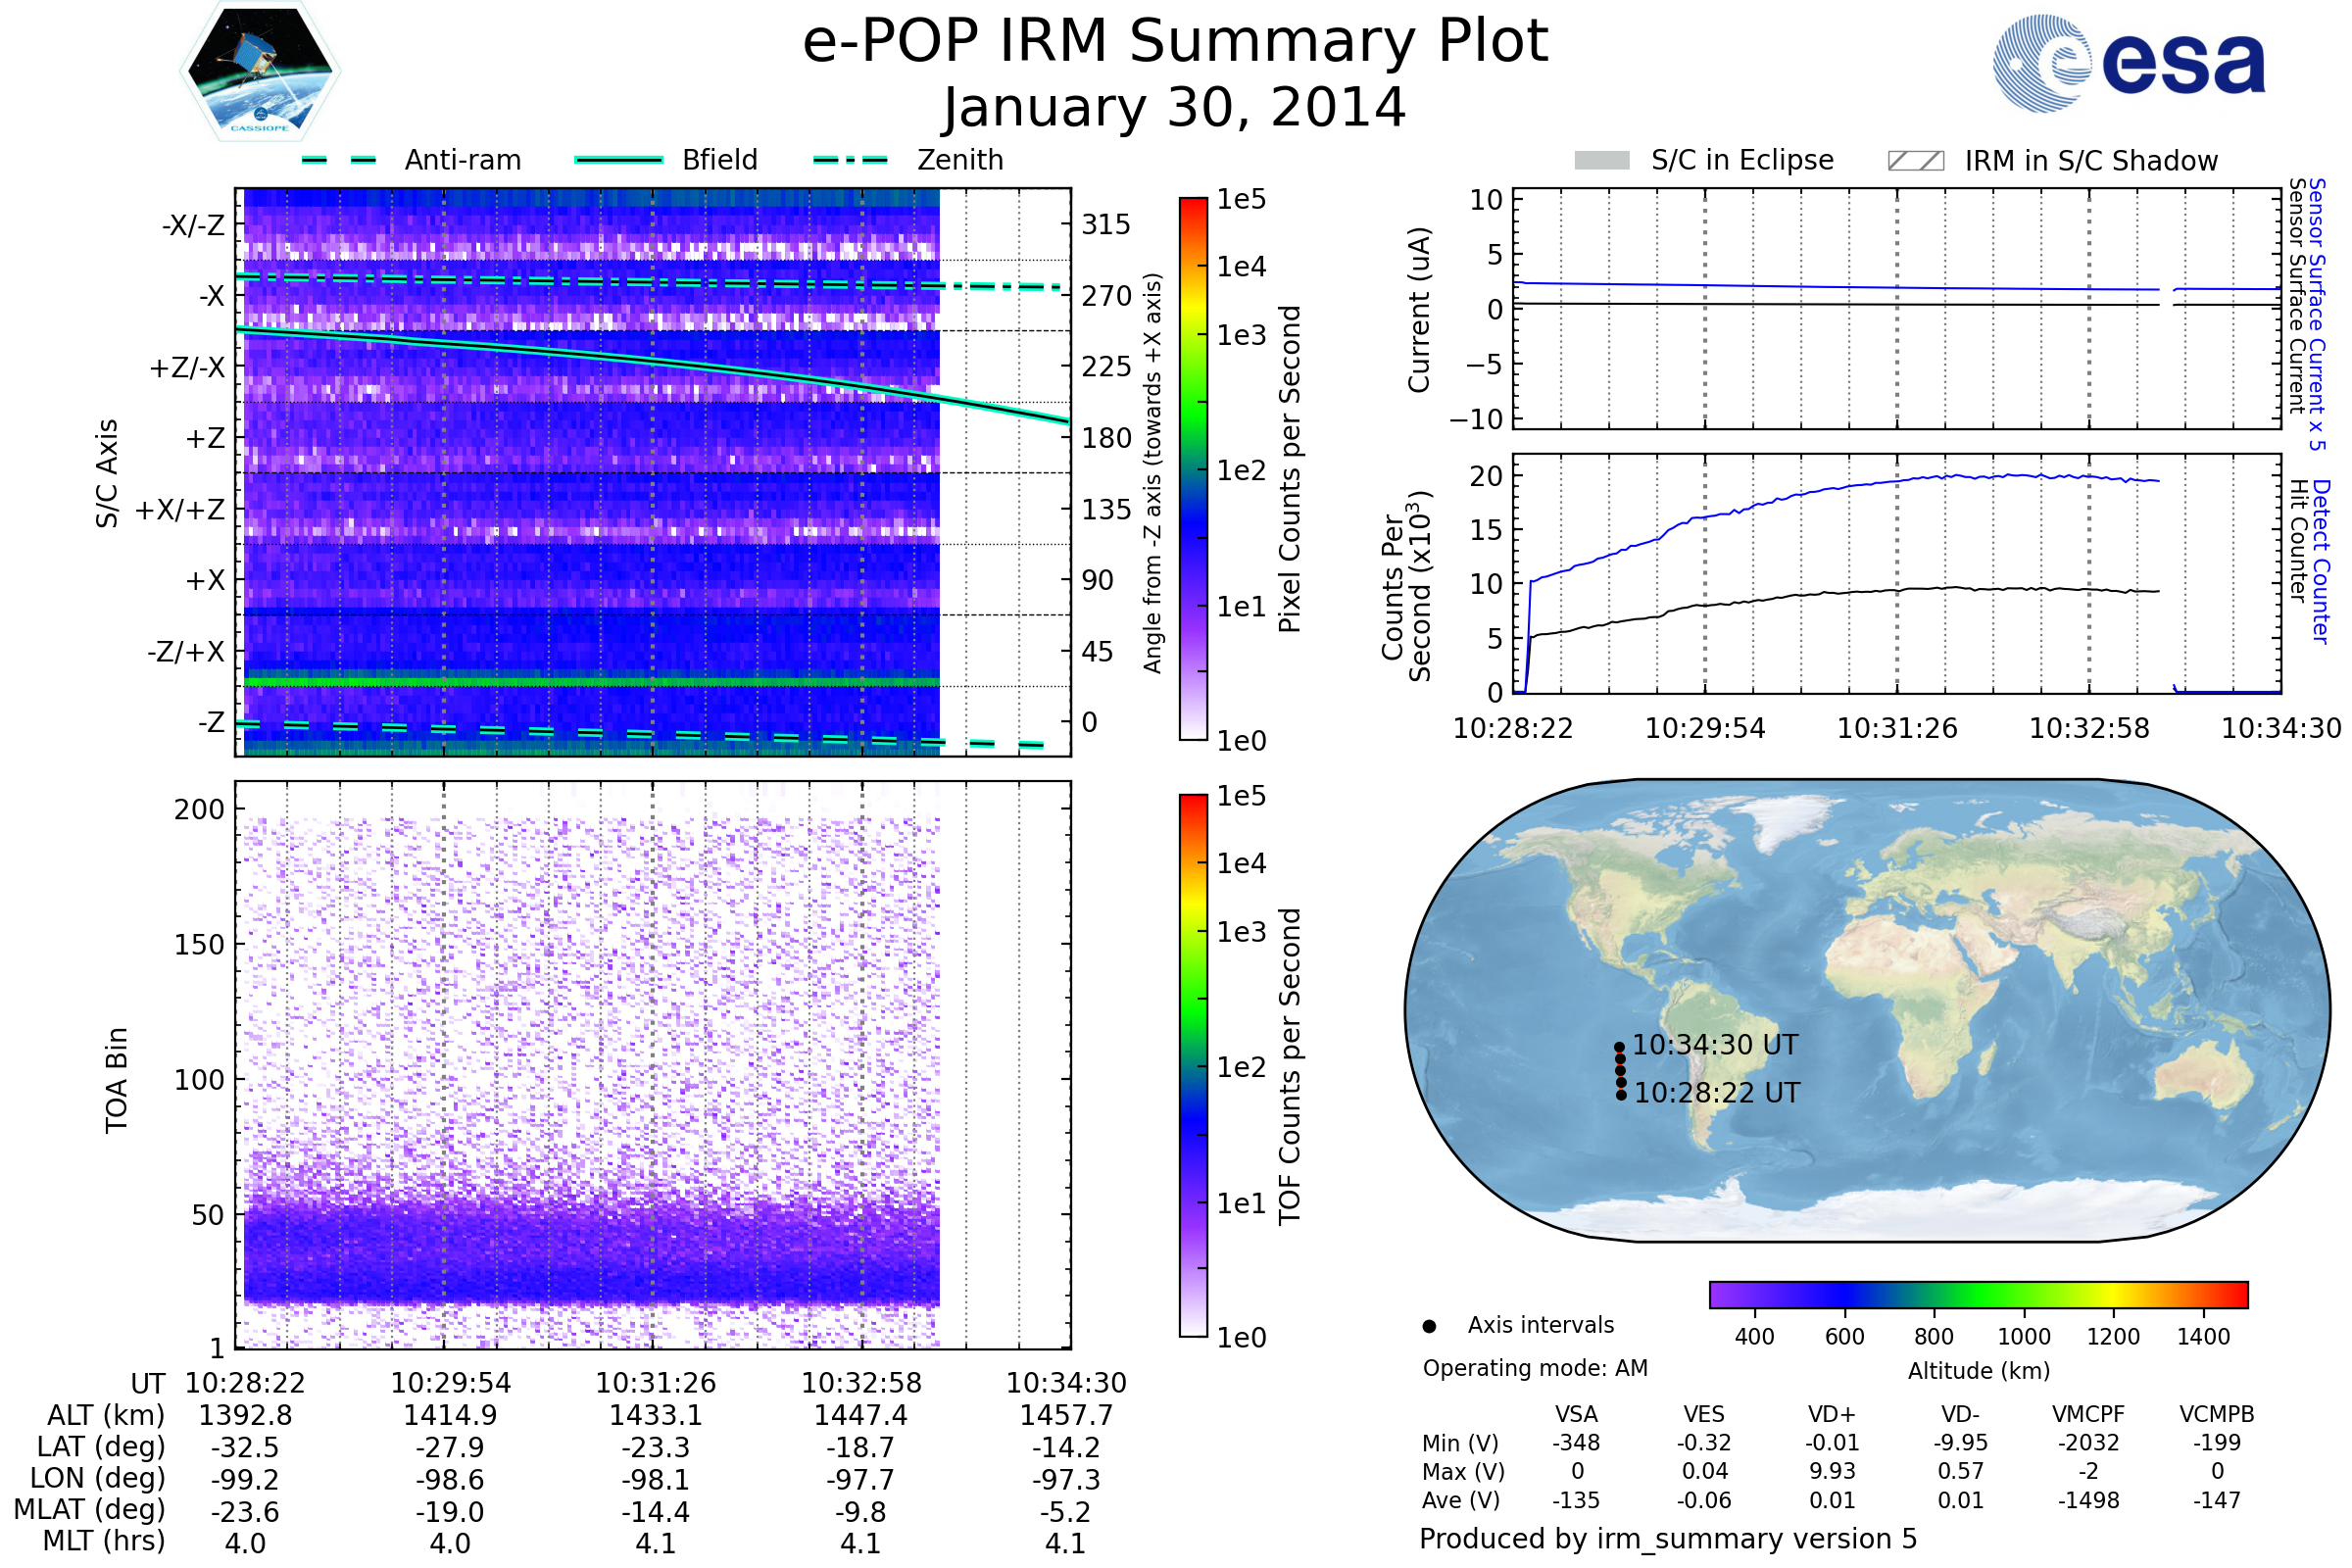Click the S/C in Eclipse gray swatch
Viewport: 2352px width, 1568px height.
tap(1602, 161)
